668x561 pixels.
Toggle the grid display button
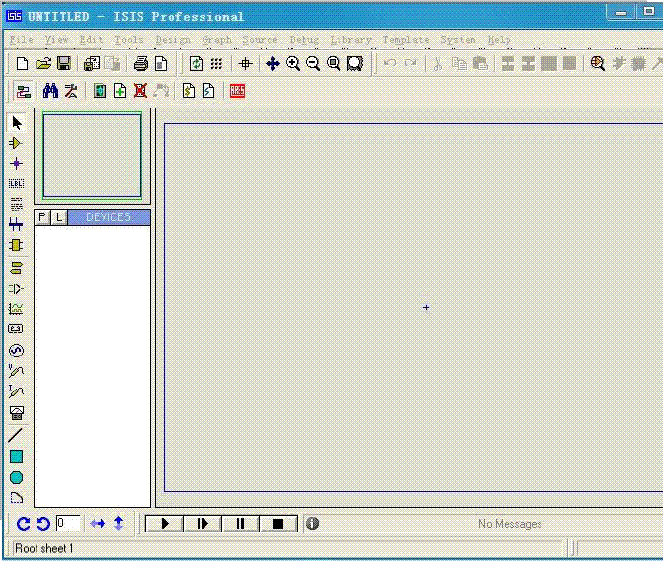(x=216, y=63)
